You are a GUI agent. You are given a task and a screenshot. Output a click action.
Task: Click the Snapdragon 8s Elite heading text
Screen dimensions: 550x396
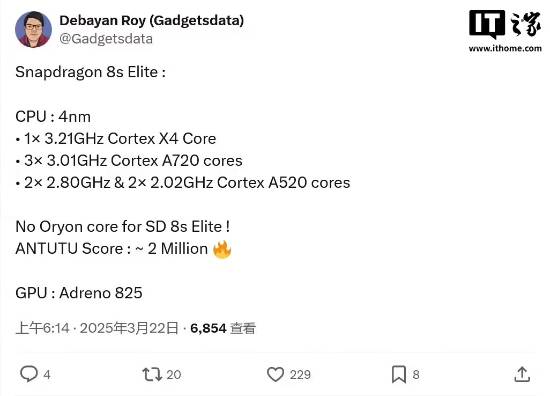(x=90, y=72)
